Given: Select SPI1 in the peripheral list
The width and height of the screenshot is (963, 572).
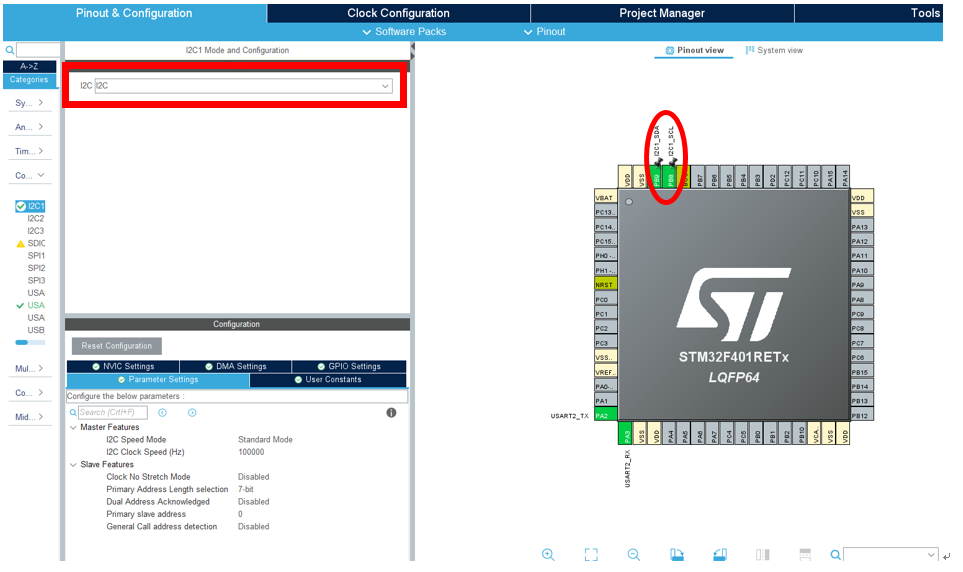Looking at the screenshot, I should (36, 256).
